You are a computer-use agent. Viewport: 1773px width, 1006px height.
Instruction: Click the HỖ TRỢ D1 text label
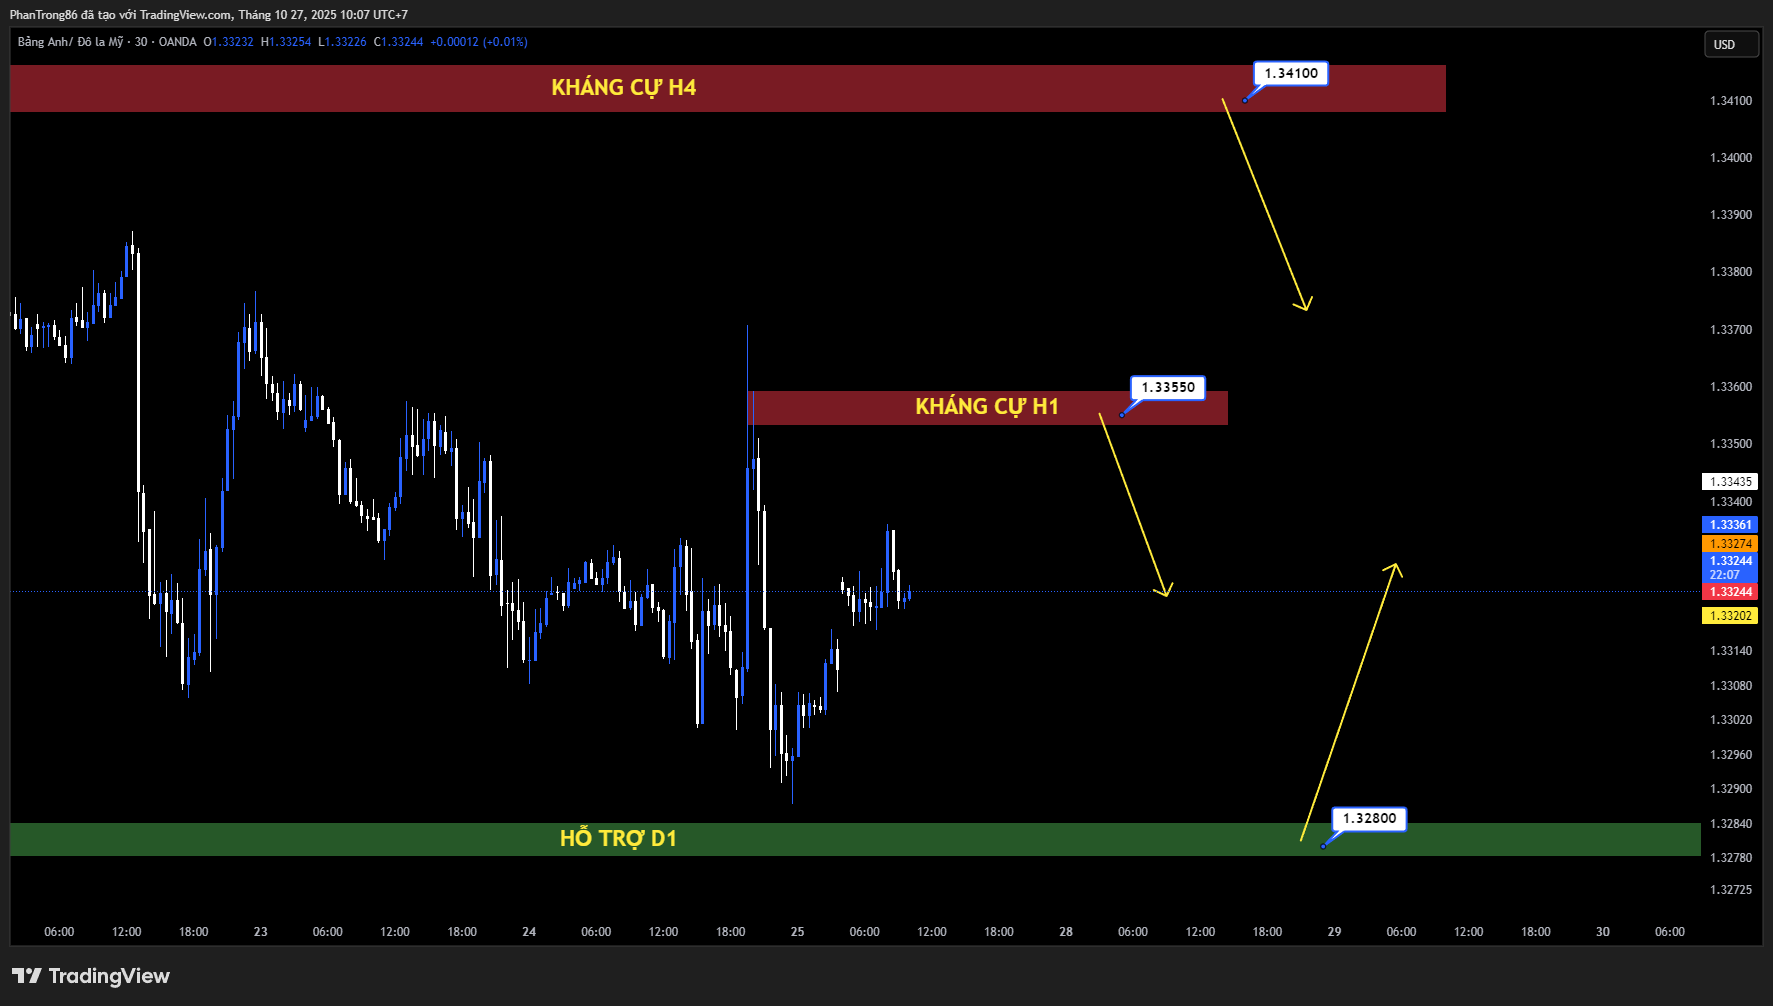tap(618, 839)
